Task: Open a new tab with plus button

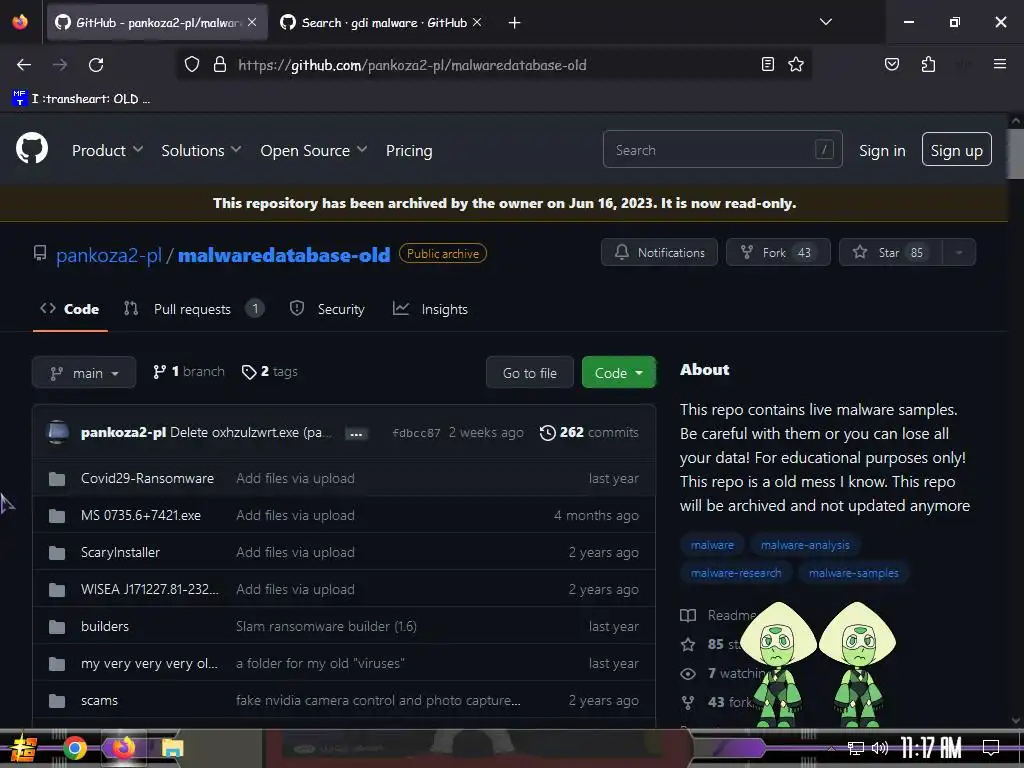Action: pyautogui.click(x=515, y=23)
